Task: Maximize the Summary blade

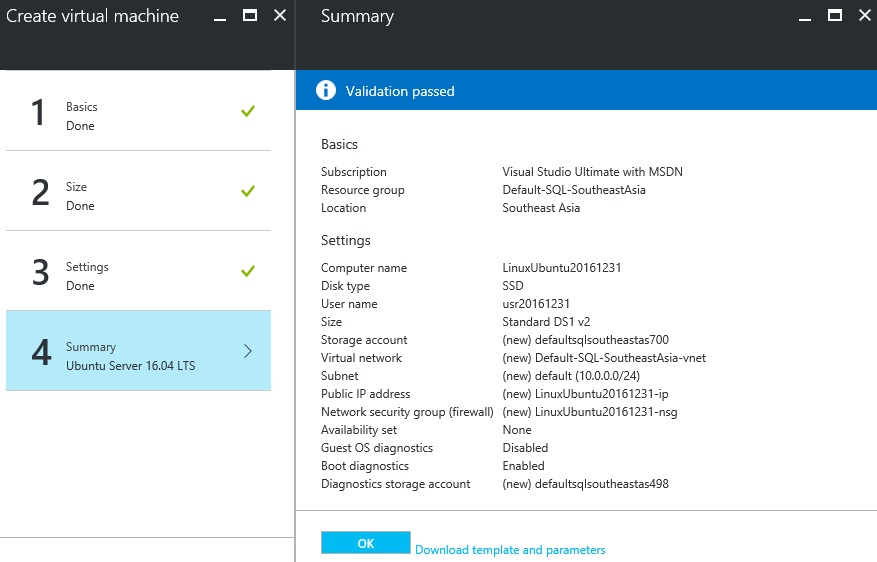Action: click(x=835, y=15)
